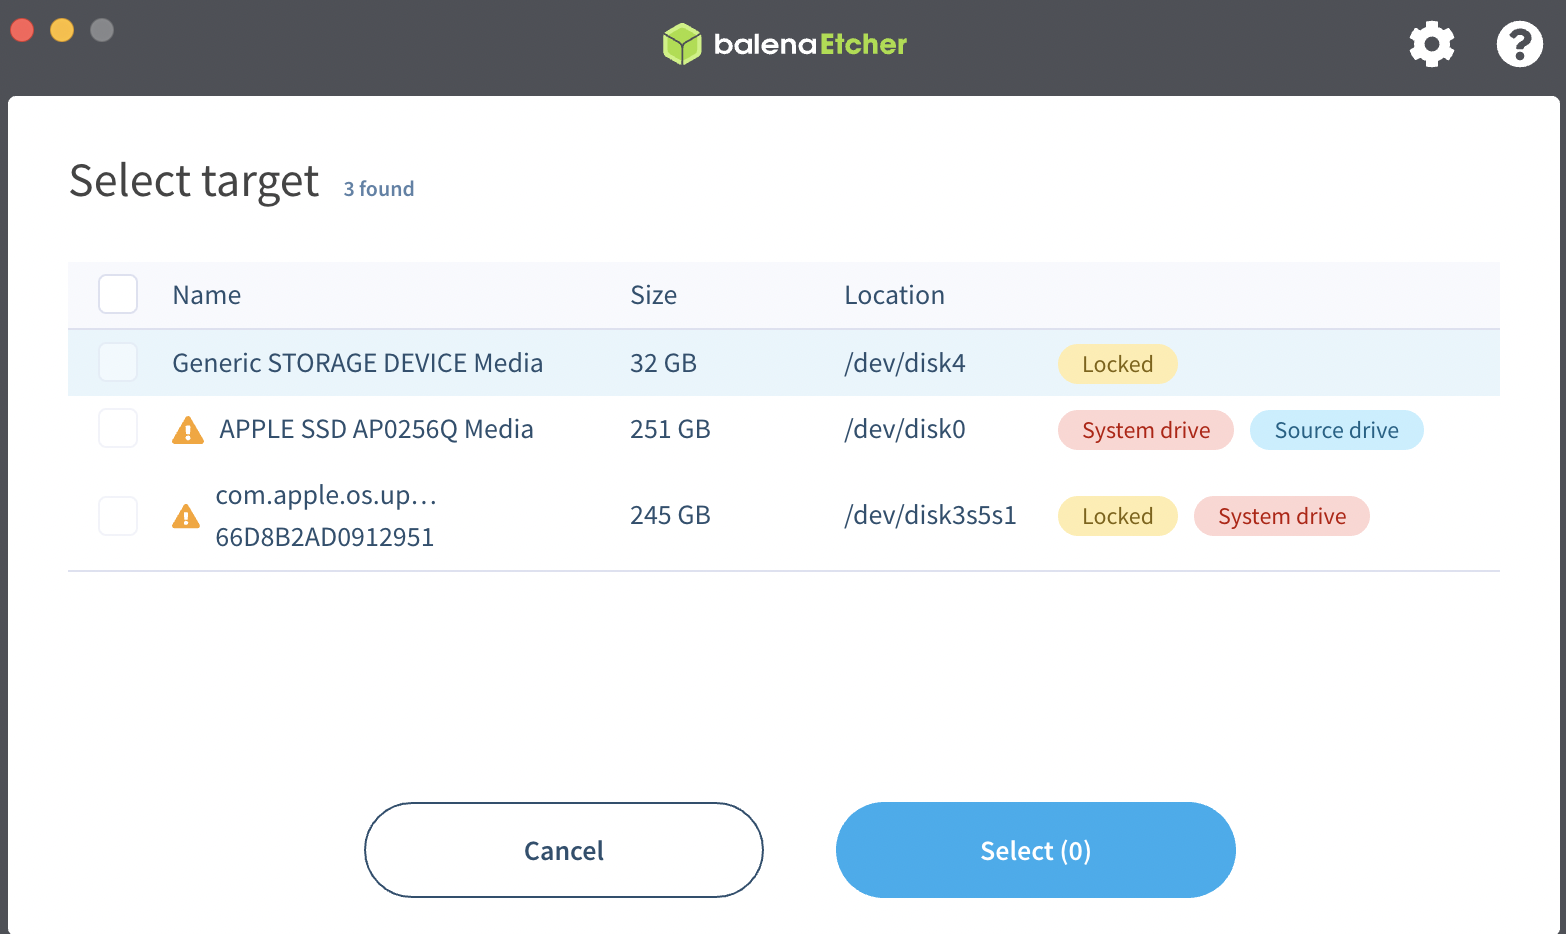Open settings with the gear icon

click(1431, 44)
